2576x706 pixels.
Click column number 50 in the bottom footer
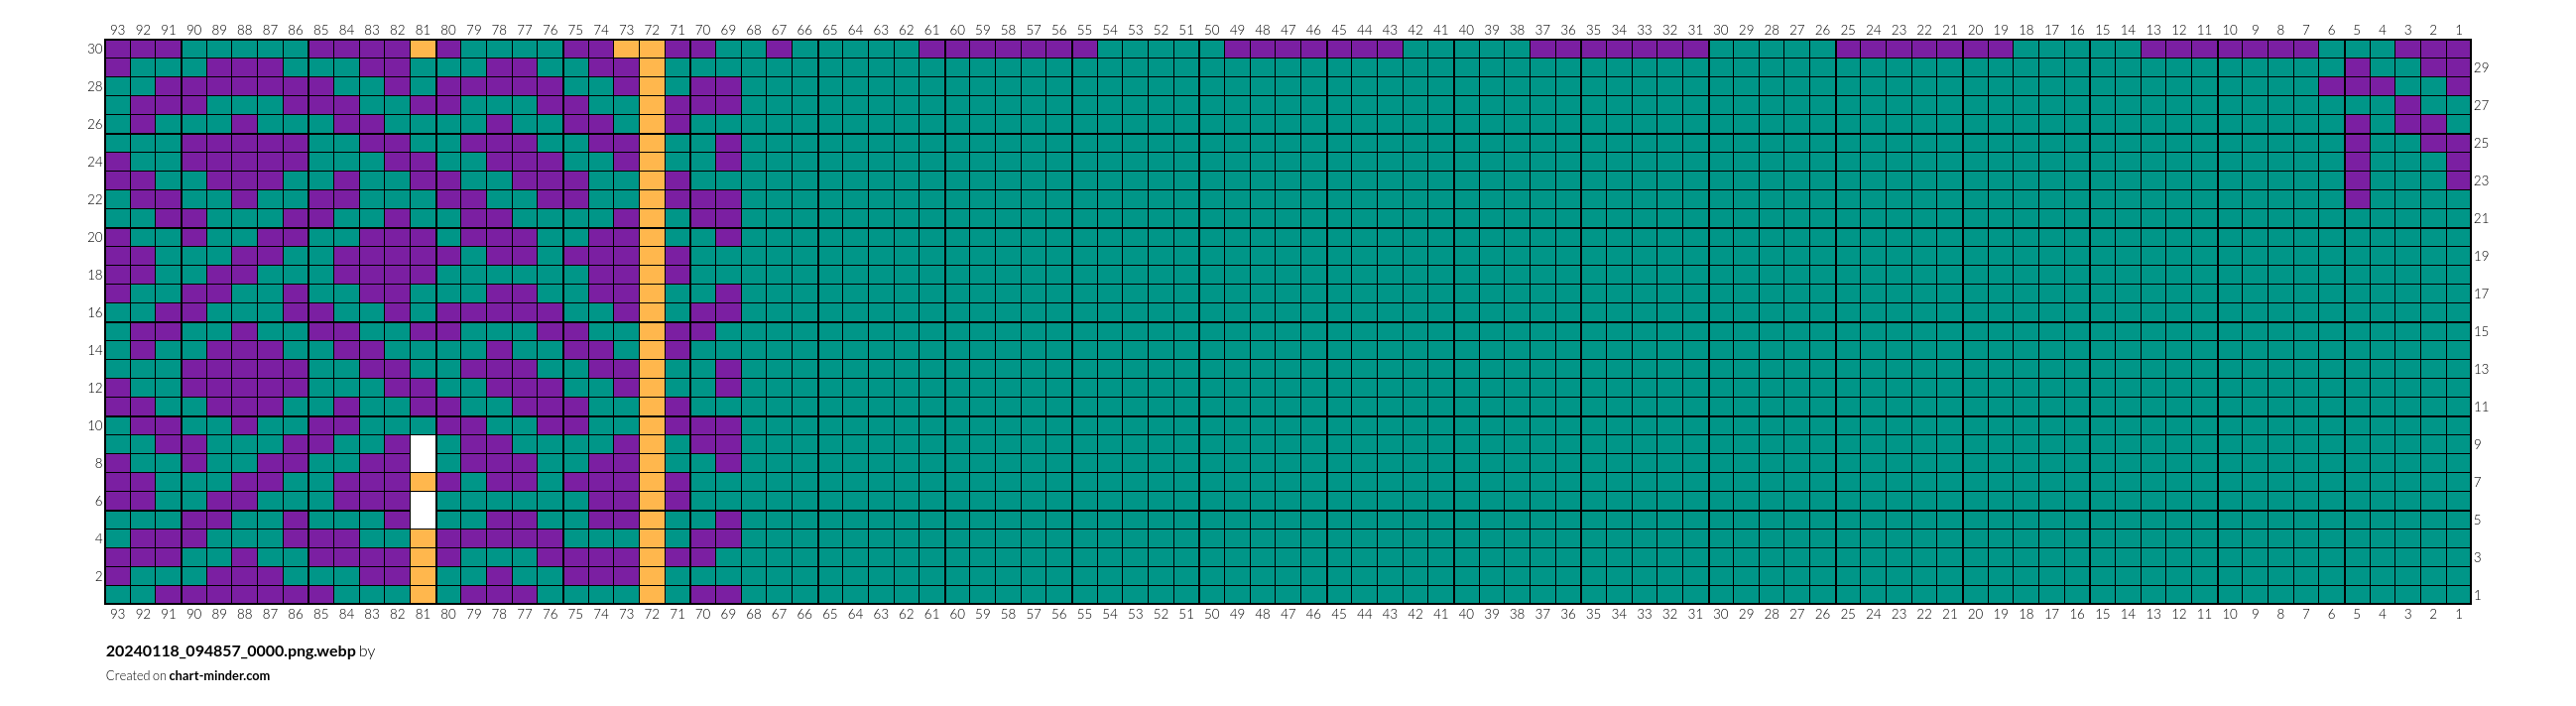[1212, 614]
